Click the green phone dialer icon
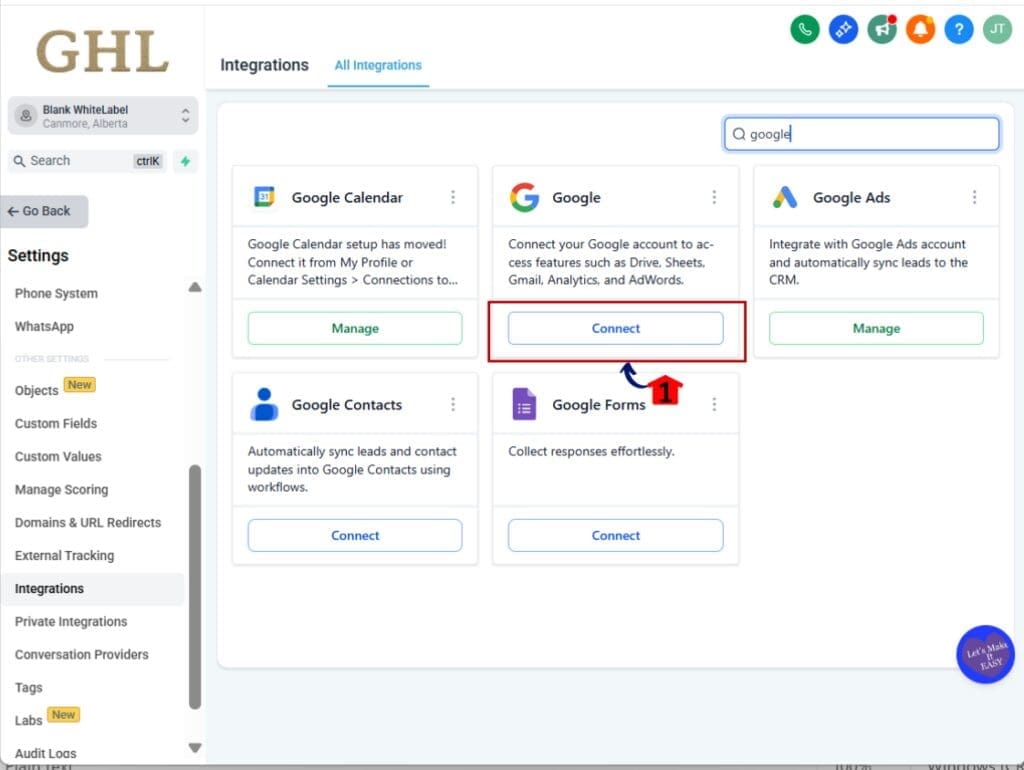The width and height of the screenshot is (1024, 770). pyautogui.click(x=805, y=29)
